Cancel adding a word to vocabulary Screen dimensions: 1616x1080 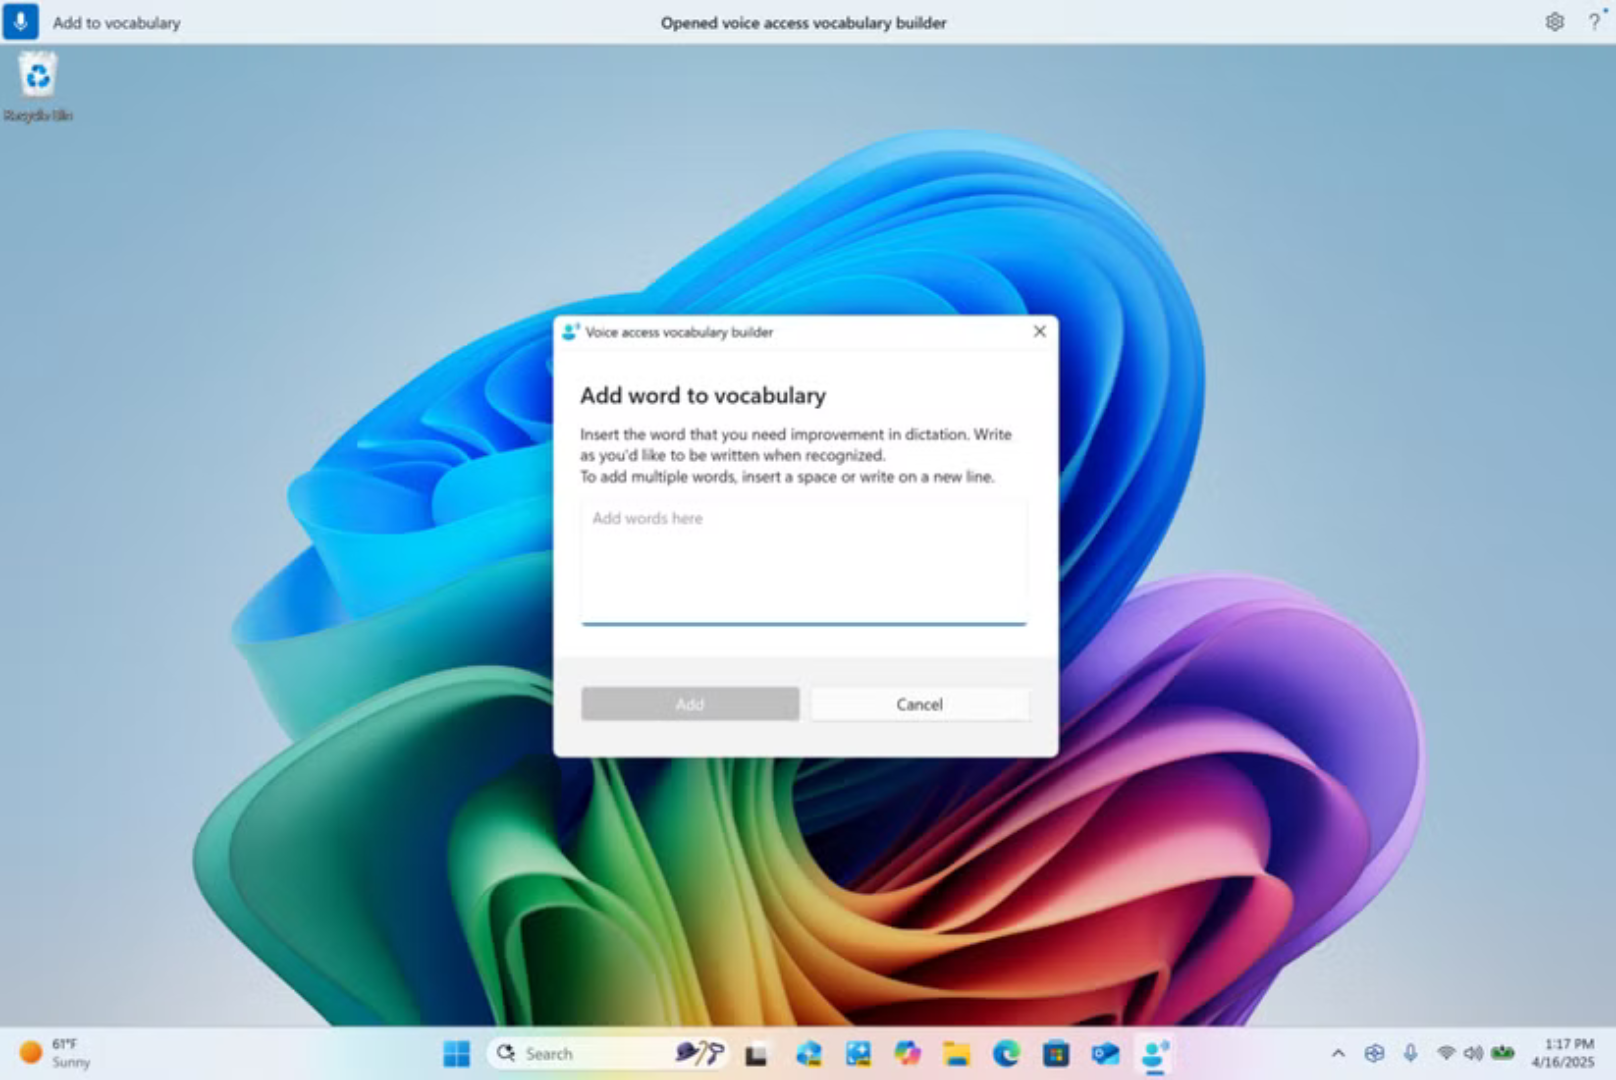pos(919,704)
